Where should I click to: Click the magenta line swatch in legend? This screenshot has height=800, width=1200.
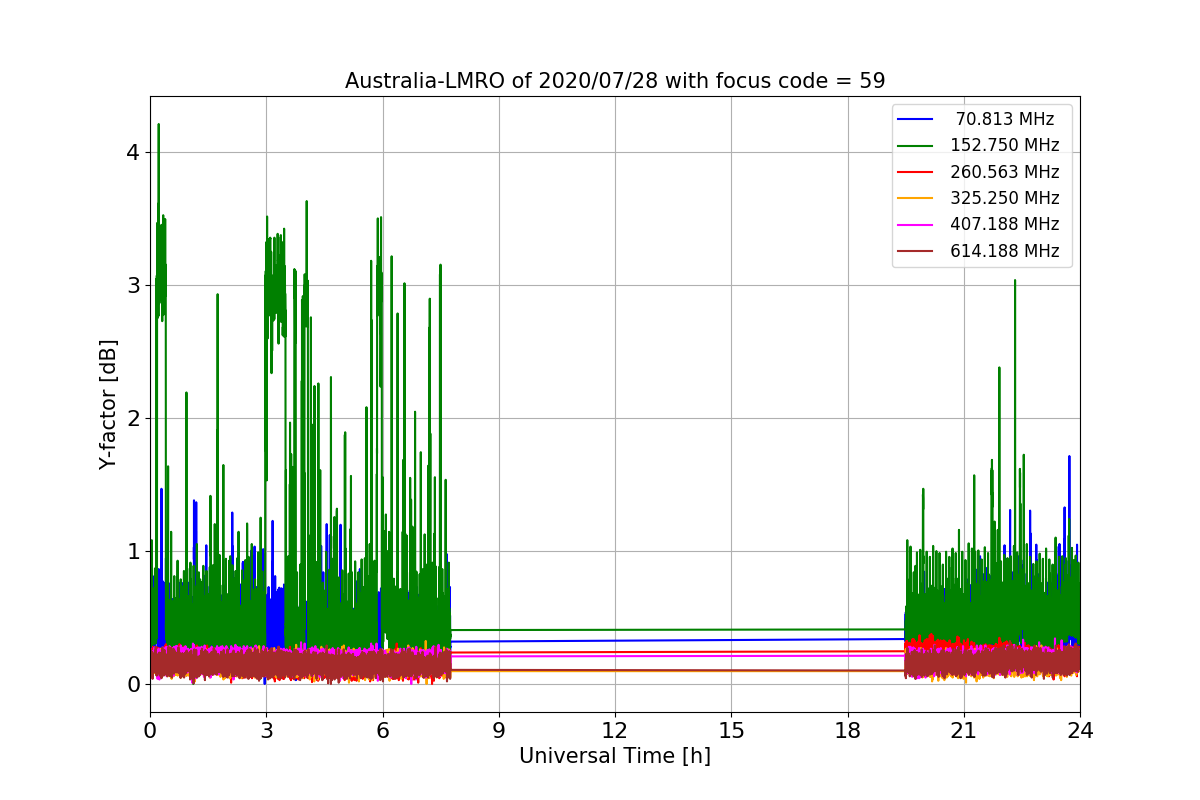916,225
